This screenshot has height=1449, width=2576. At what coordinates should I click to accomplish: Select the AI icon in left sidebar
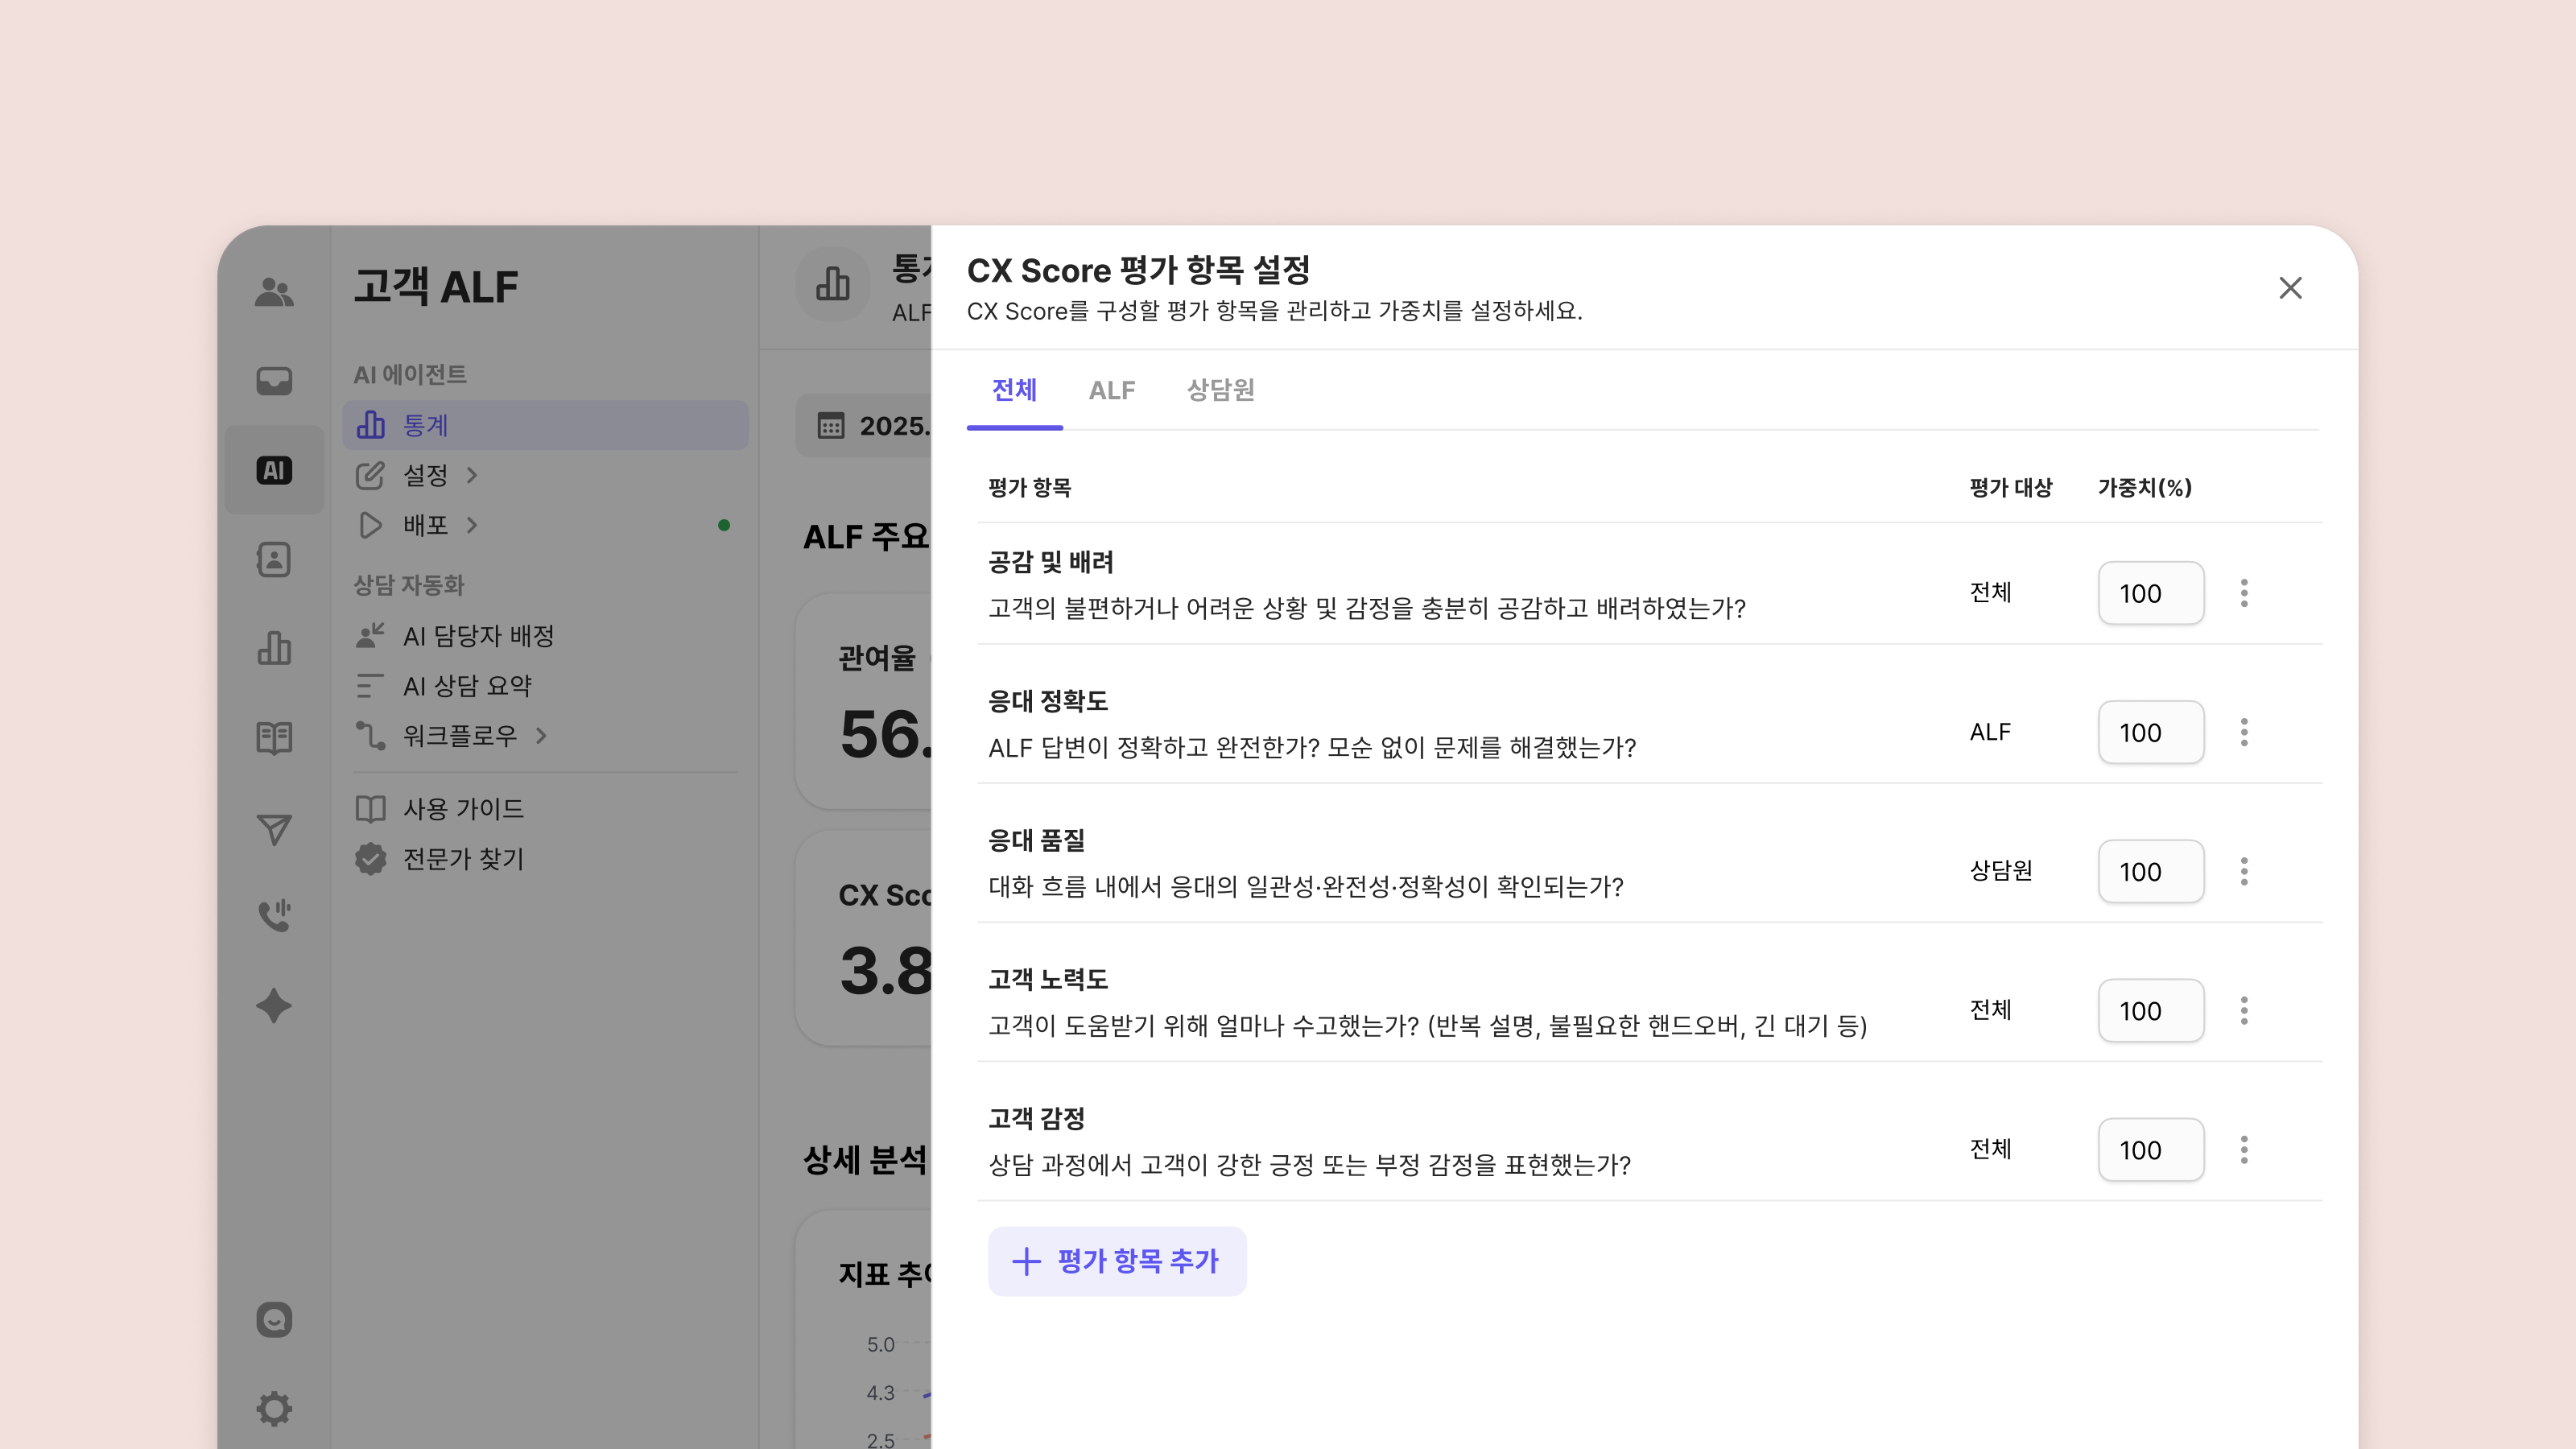tap(273, 470)
